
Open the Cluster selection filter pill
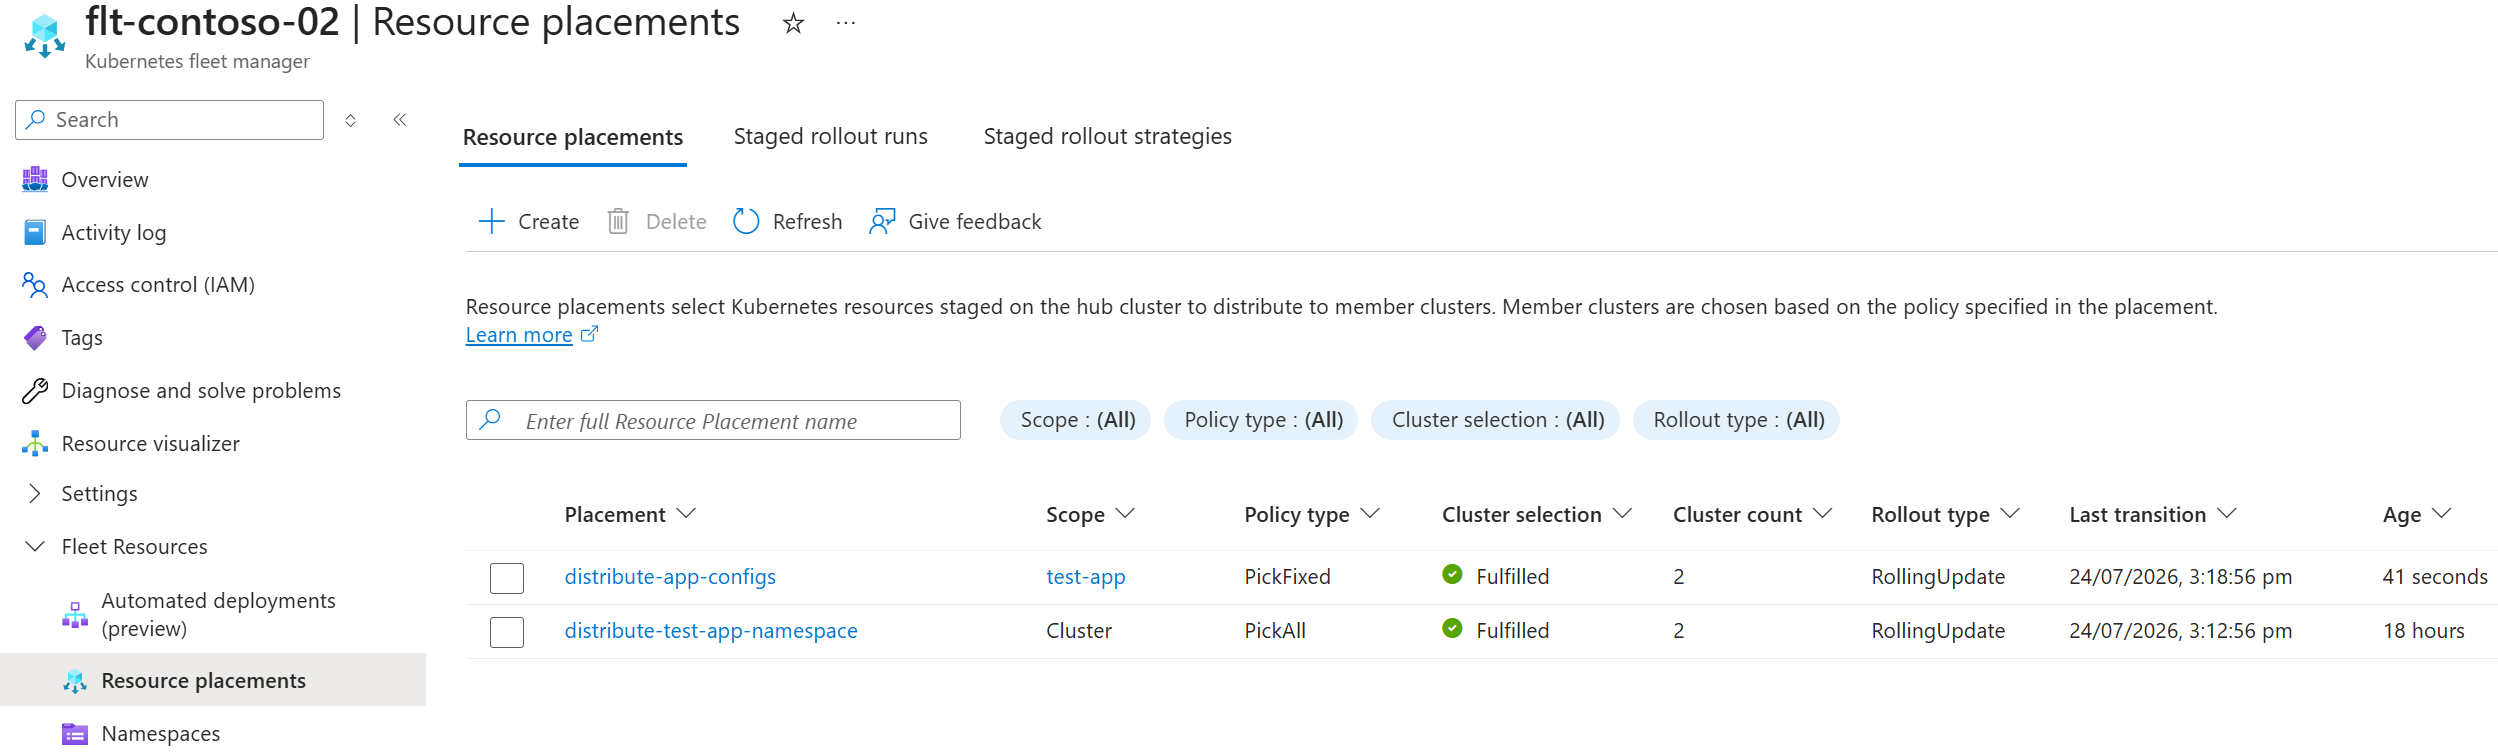[1496, 420]
